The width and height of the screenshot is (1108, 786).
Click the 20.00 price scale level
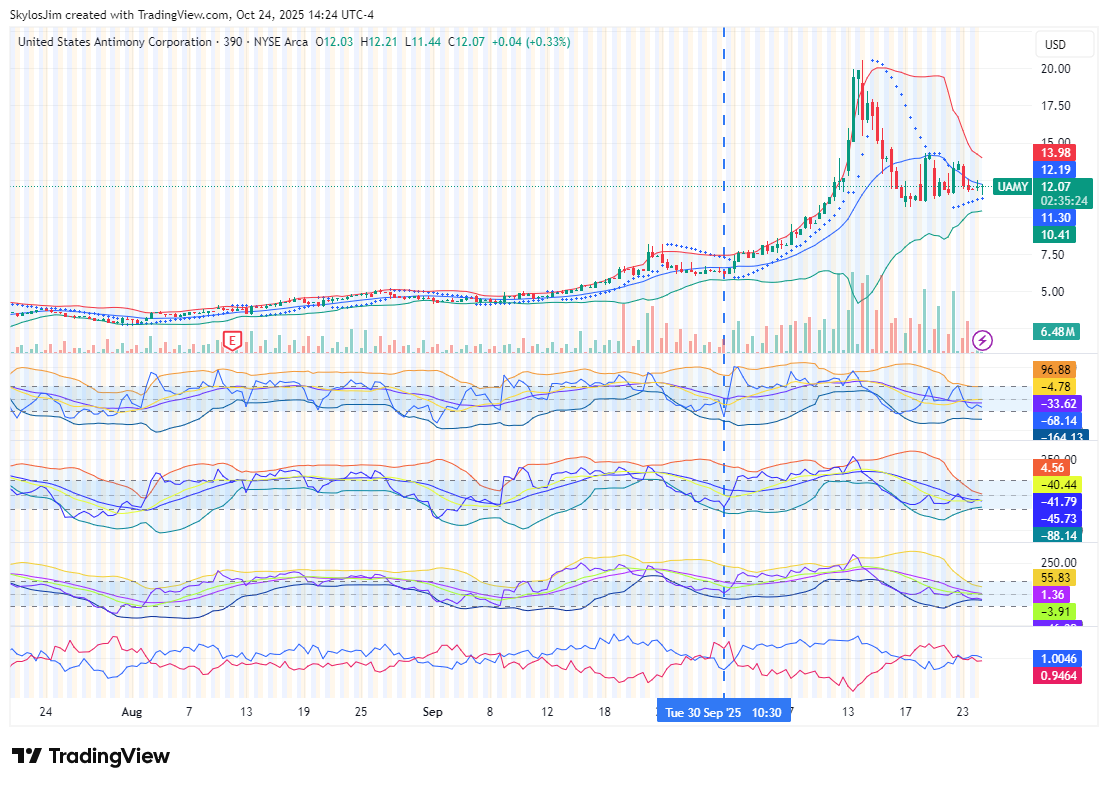click(1055, 69)
